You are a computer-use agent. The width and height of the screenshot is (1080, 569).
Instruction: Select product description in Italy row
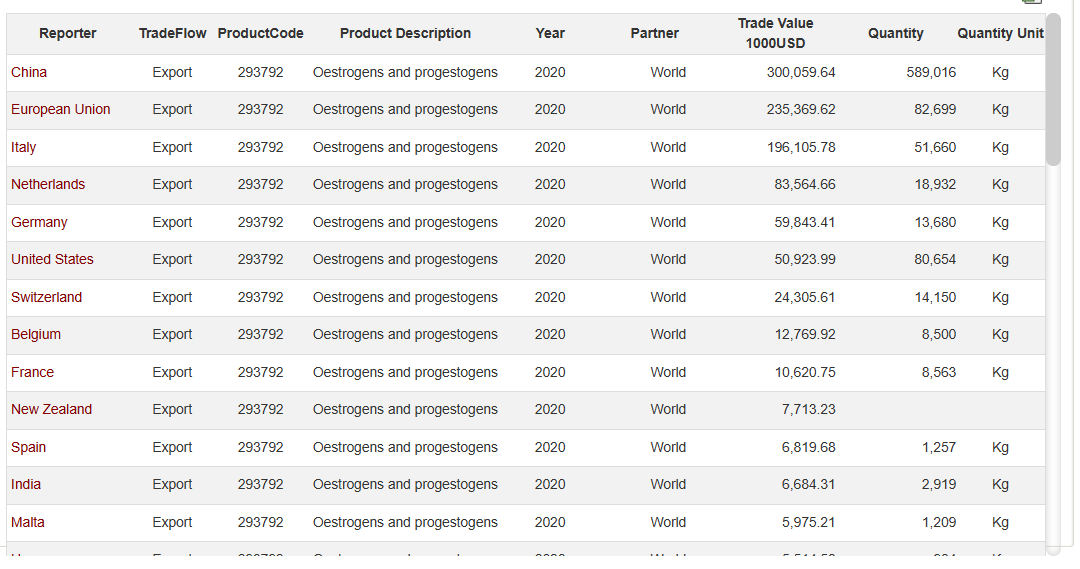click(405, 147)
